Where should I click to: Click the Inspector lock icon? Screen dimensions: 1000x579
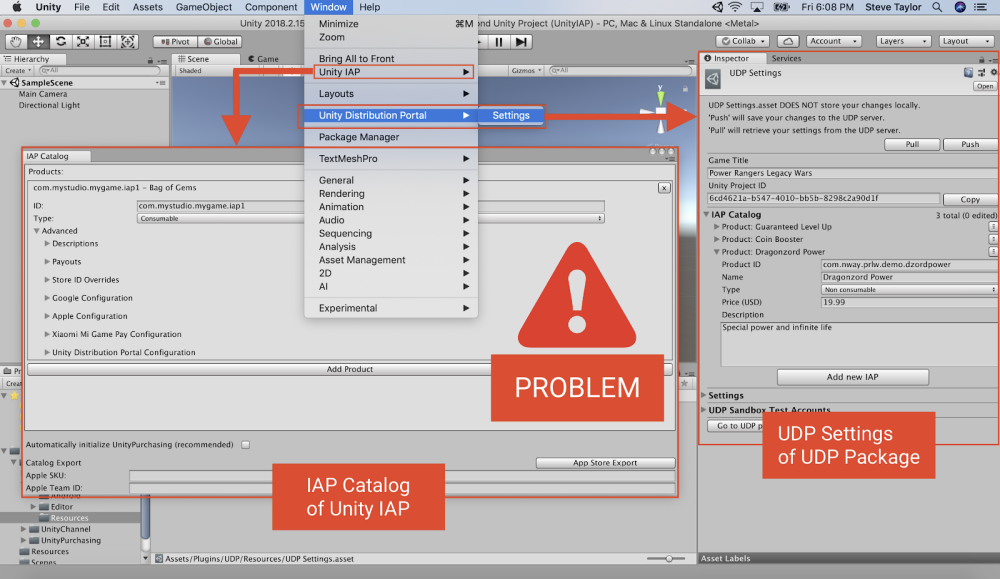click(x=982, y=60)
